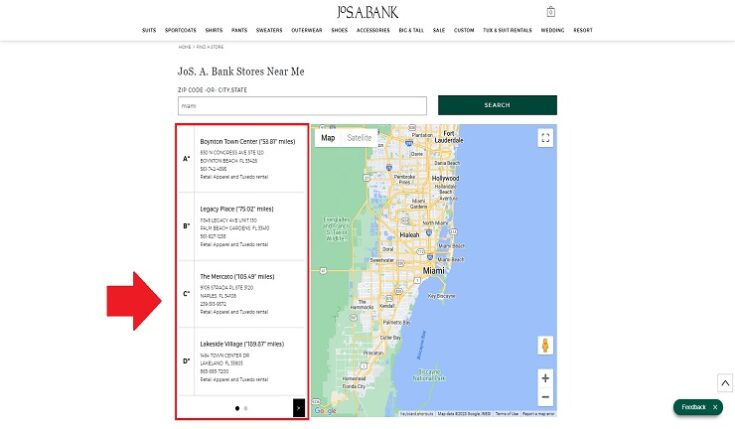
Task: Click the scroll-to-top arrow
Action: tap(725, 383)
